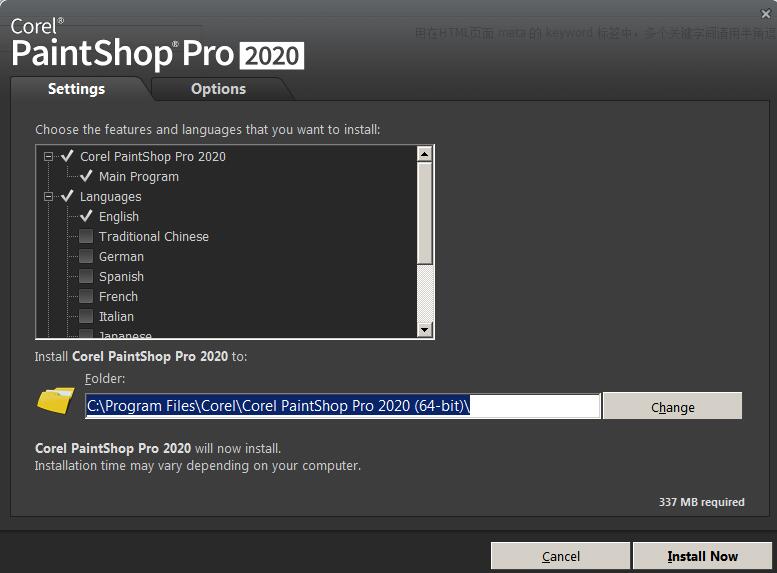Click the Cancel button
This screenshot has height=573, width=777.
point(560,556)
